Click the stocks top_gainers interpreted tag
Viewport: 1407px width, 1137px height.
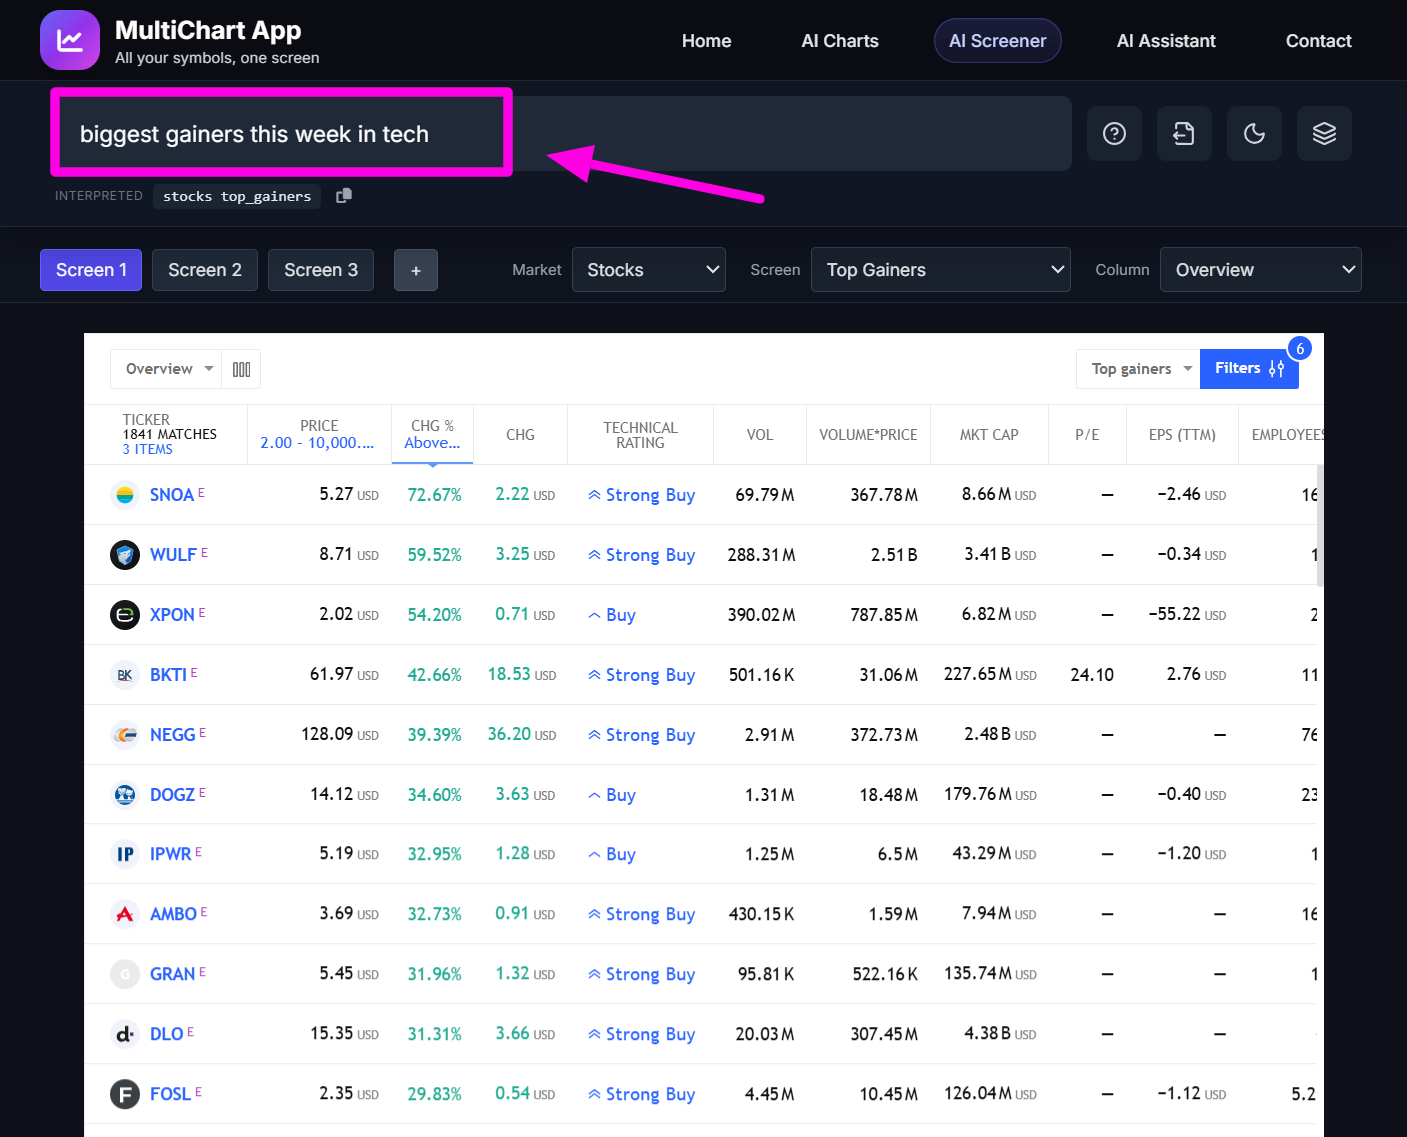(x=237, y=196)
